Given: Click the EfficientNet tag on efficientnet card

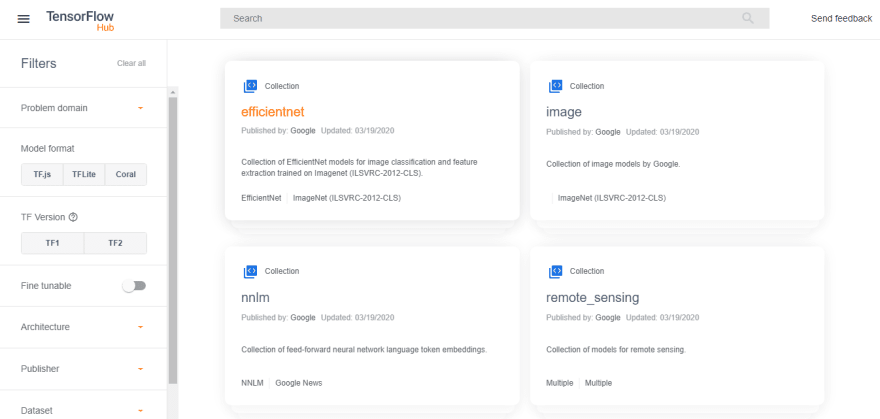Looking at the screenshot, I should [261, 198].
